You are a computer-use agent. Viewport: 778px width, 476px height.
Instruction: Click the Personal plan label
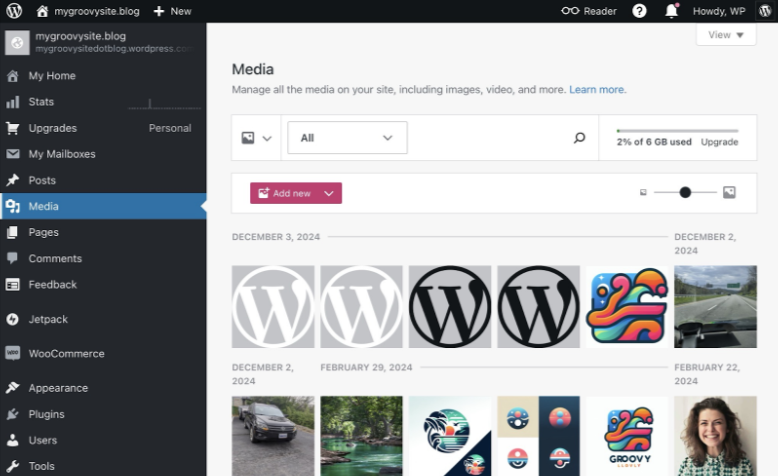[170, 128]
